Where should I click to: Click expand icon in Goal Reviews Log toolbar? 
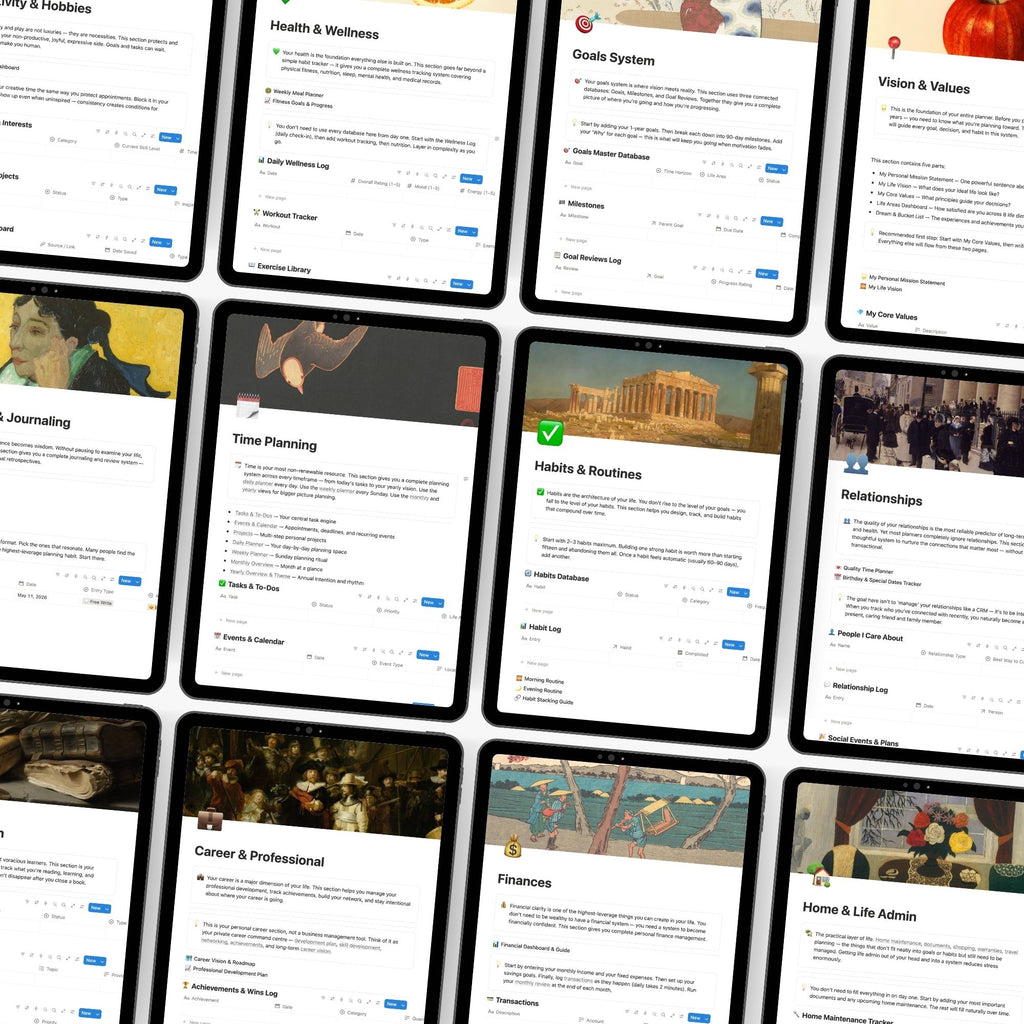point(741,271)
